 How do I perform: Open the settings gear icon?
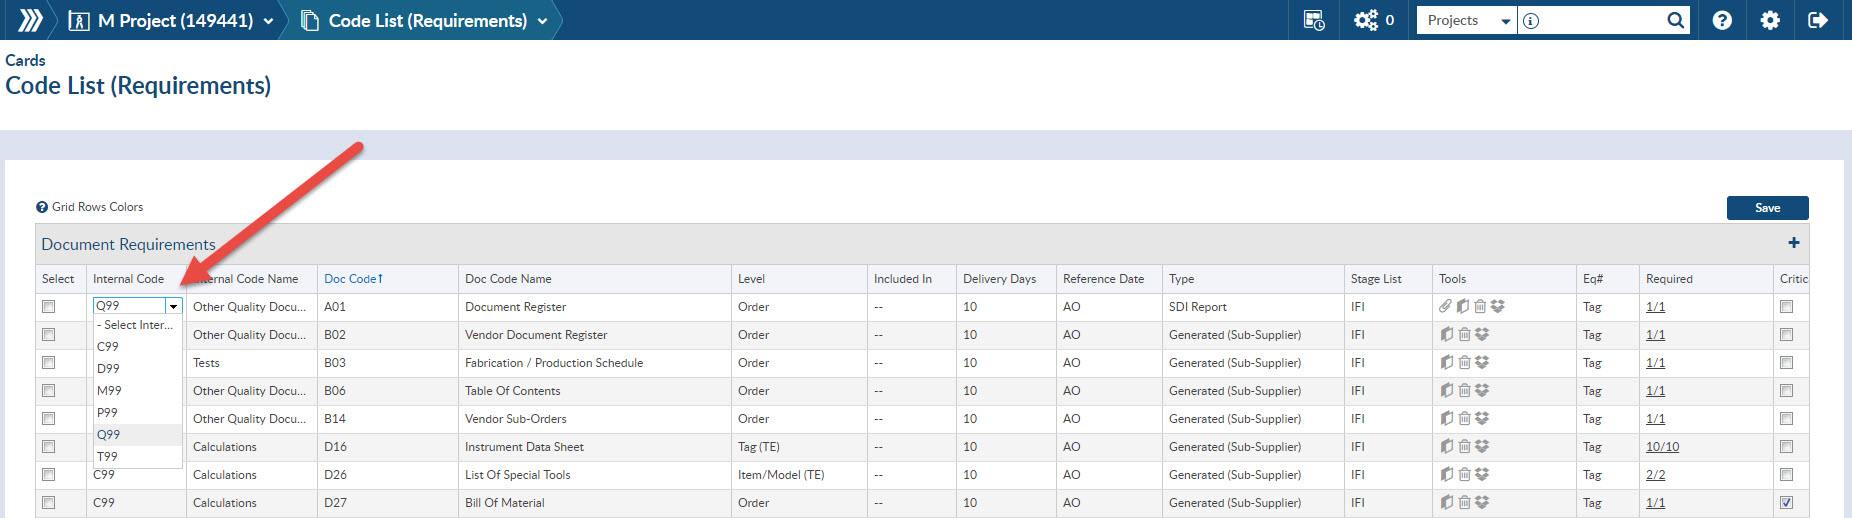point(1770,20)
